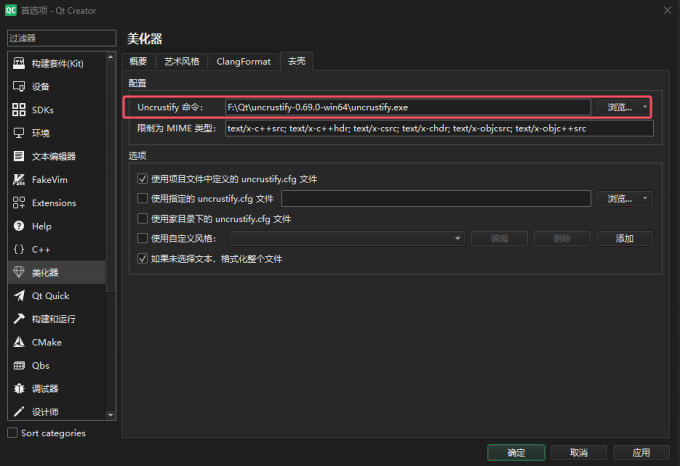Image resolution: width=680 pixels, height=466 pixels.
Task: Click 浏览 for specified cfg file
Action: (619, 199)
